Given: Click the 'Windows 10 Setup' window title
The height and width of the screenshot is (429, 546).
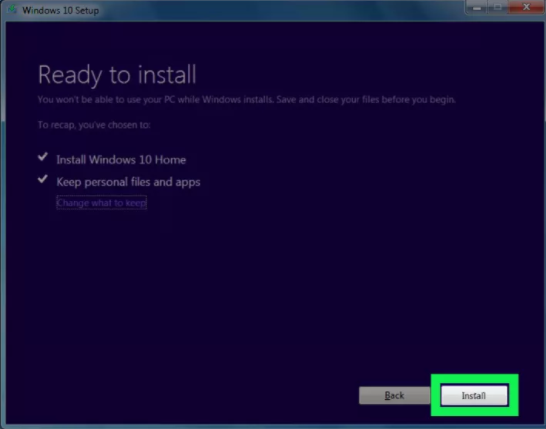Looking at the screenshot, I should tap(61, 10).
